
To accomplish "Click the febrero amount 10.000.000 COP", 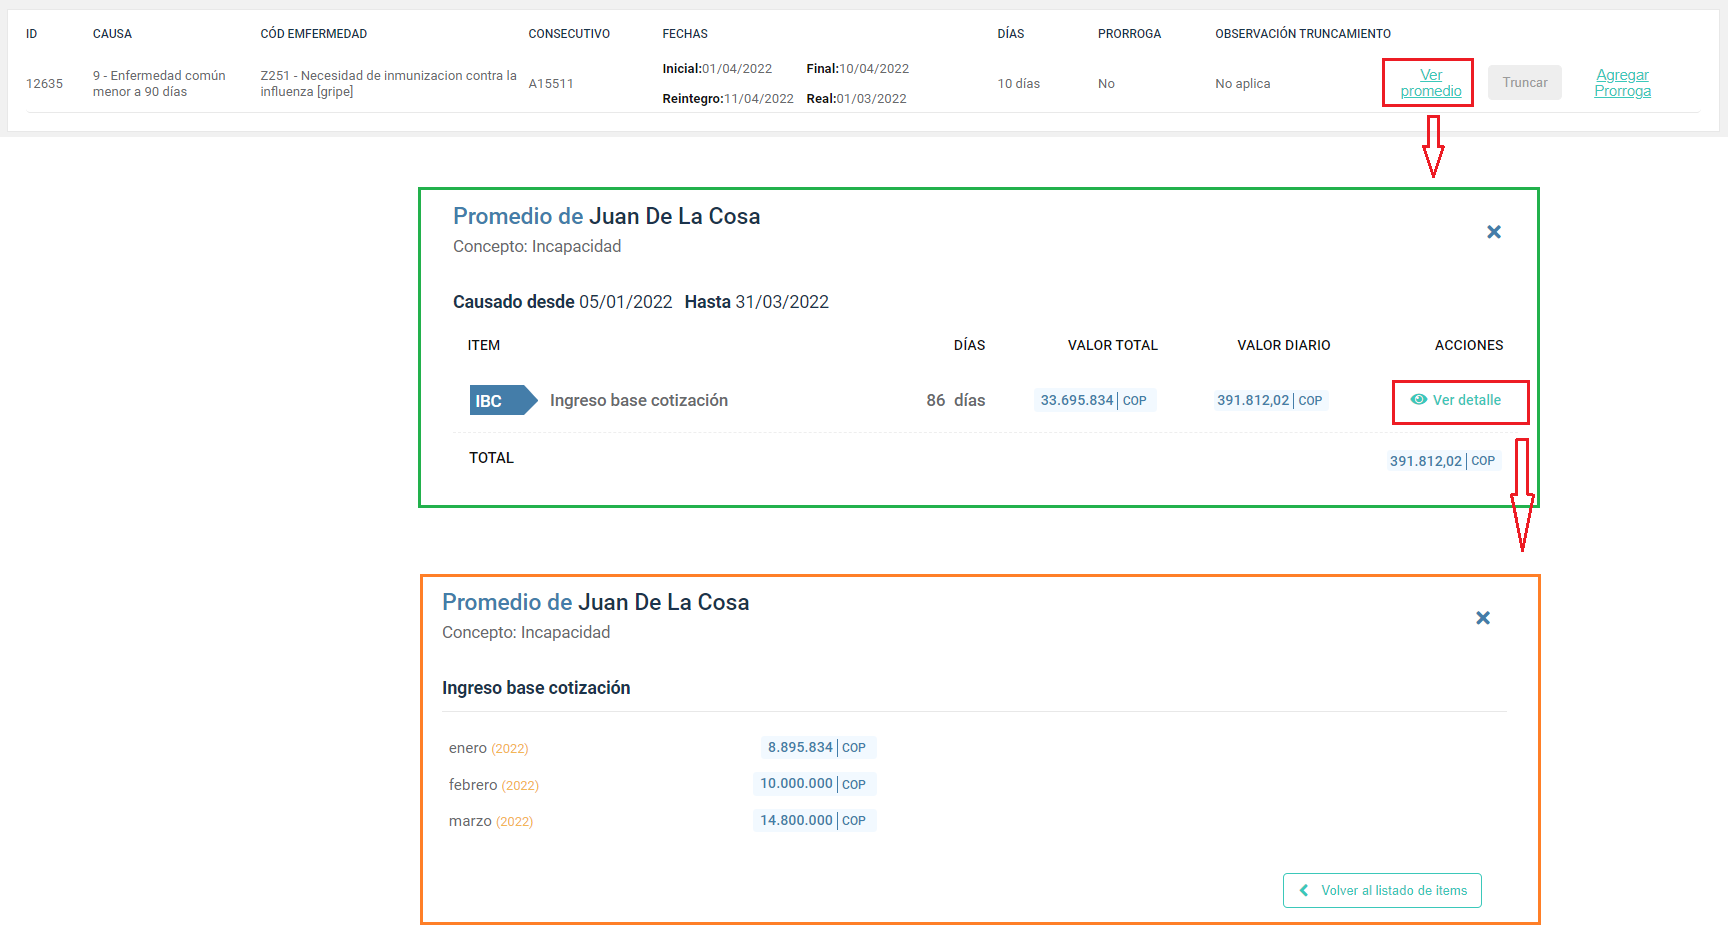I will (813, 783).
